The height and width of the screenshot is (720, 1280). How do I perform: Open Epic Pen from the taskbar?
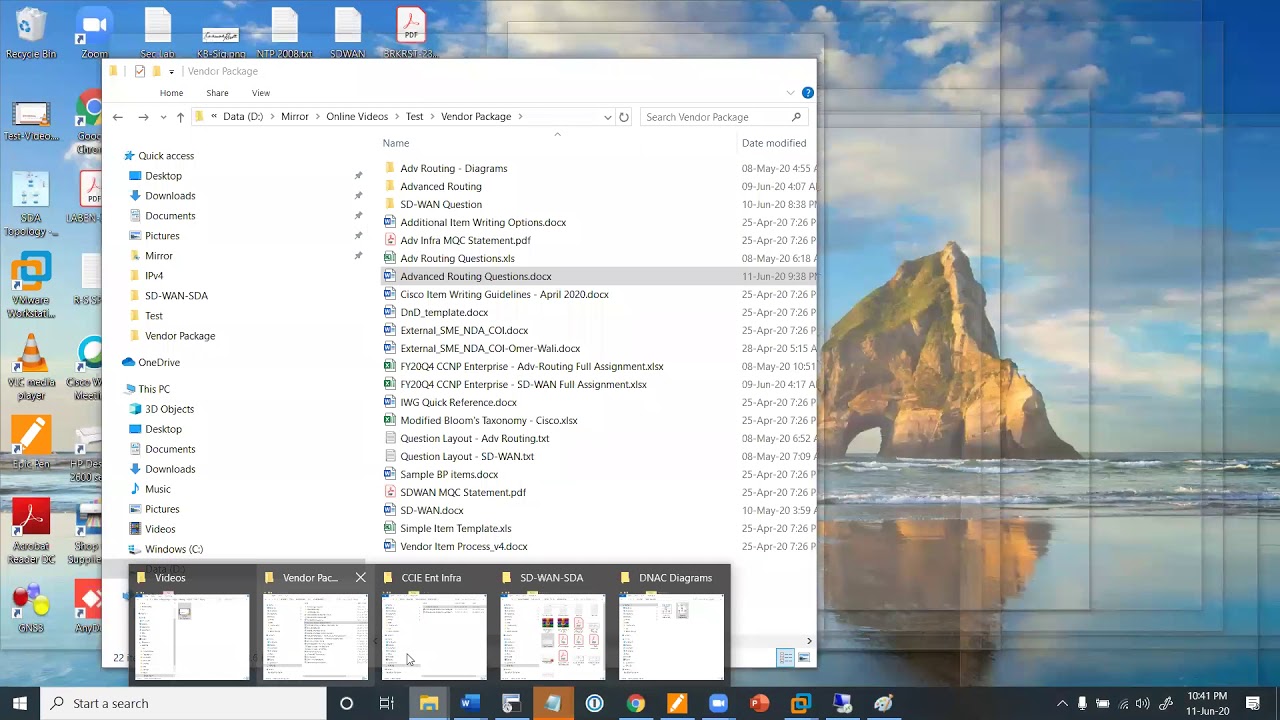(677, 703)
